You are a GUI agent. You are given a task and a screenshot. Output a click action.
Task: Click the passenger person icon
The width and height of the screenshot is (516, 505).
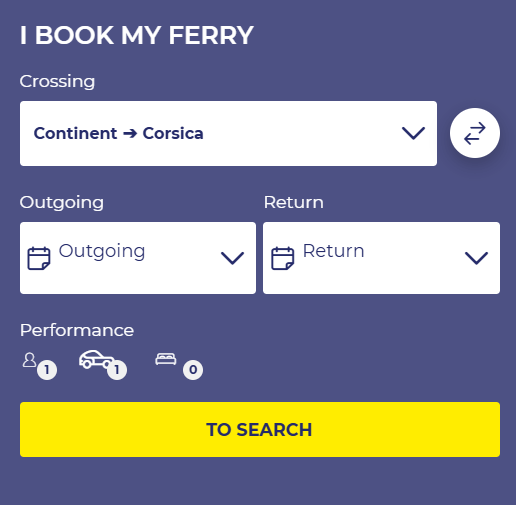pyautogui.click(x=29, y=360)
